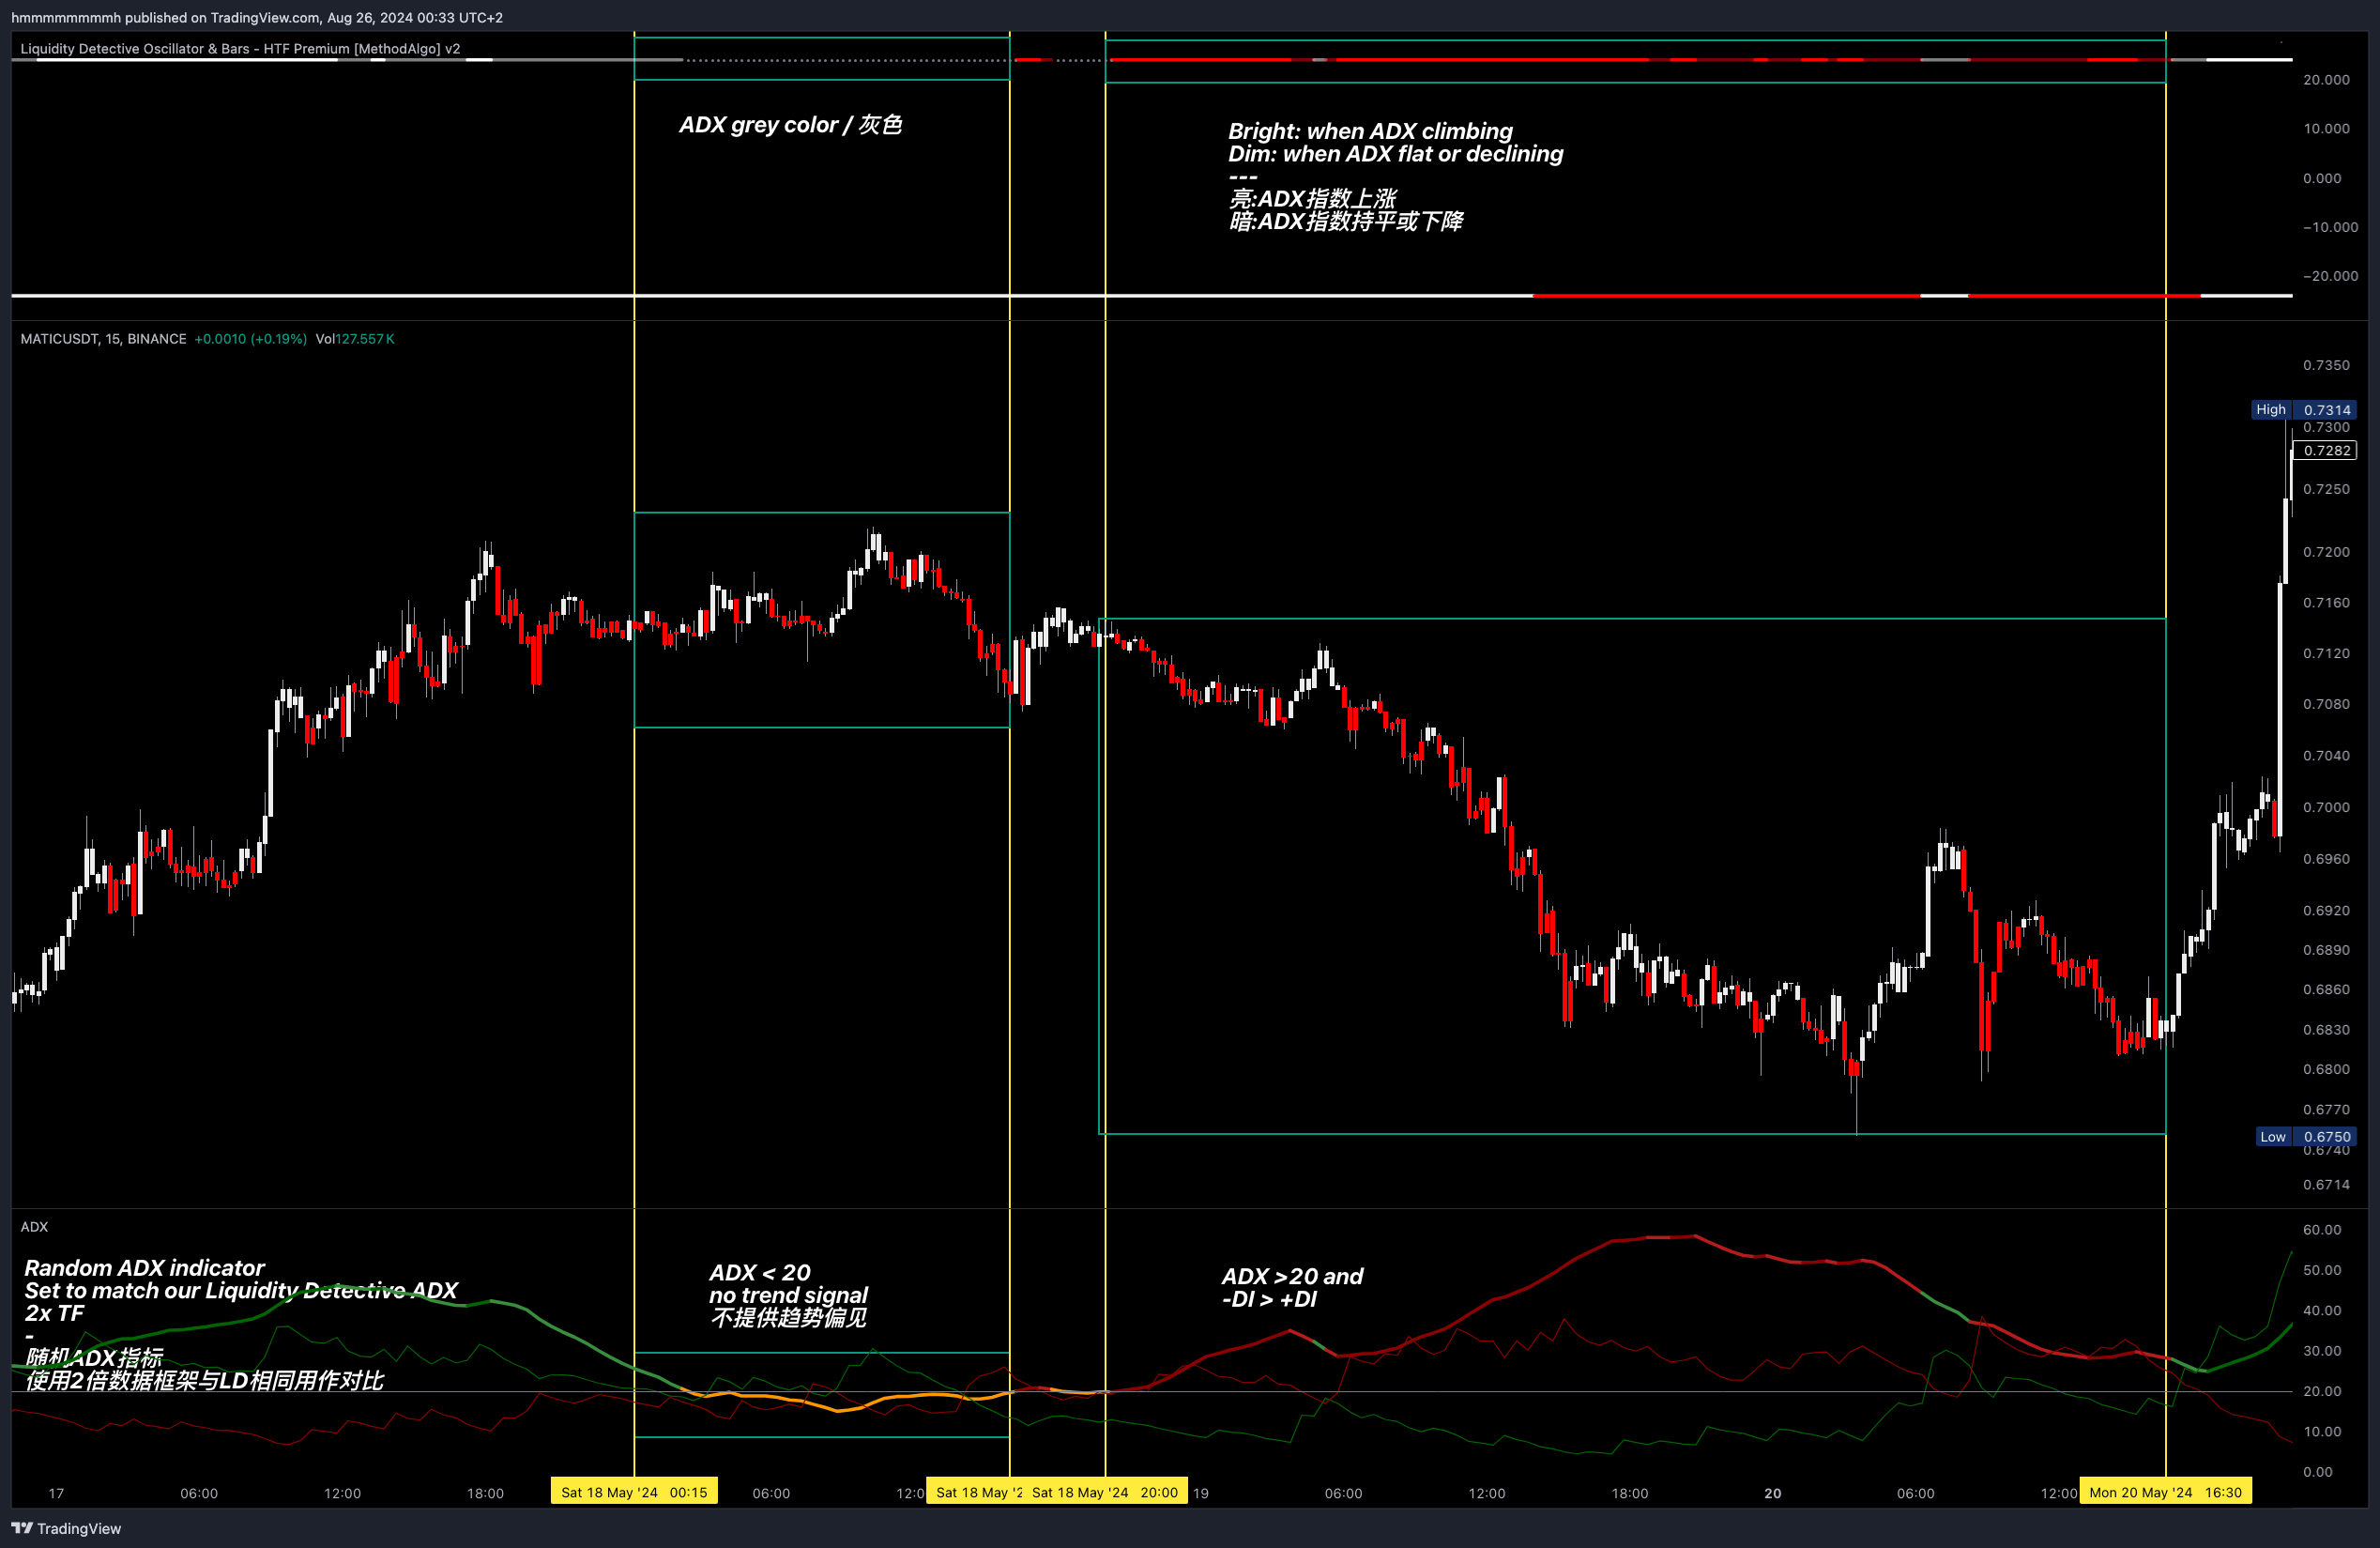Click the bold 20 date label on time axis
Screen dimensions: 2380x1548
(x=1772, y=1493)
